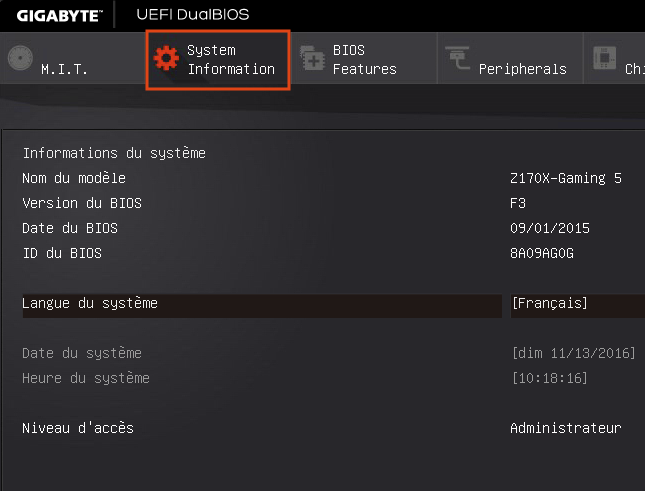This screenshot has width=645, height=491.
Task: Click the BIOS version value F3
Action: (x=518, y=204)
